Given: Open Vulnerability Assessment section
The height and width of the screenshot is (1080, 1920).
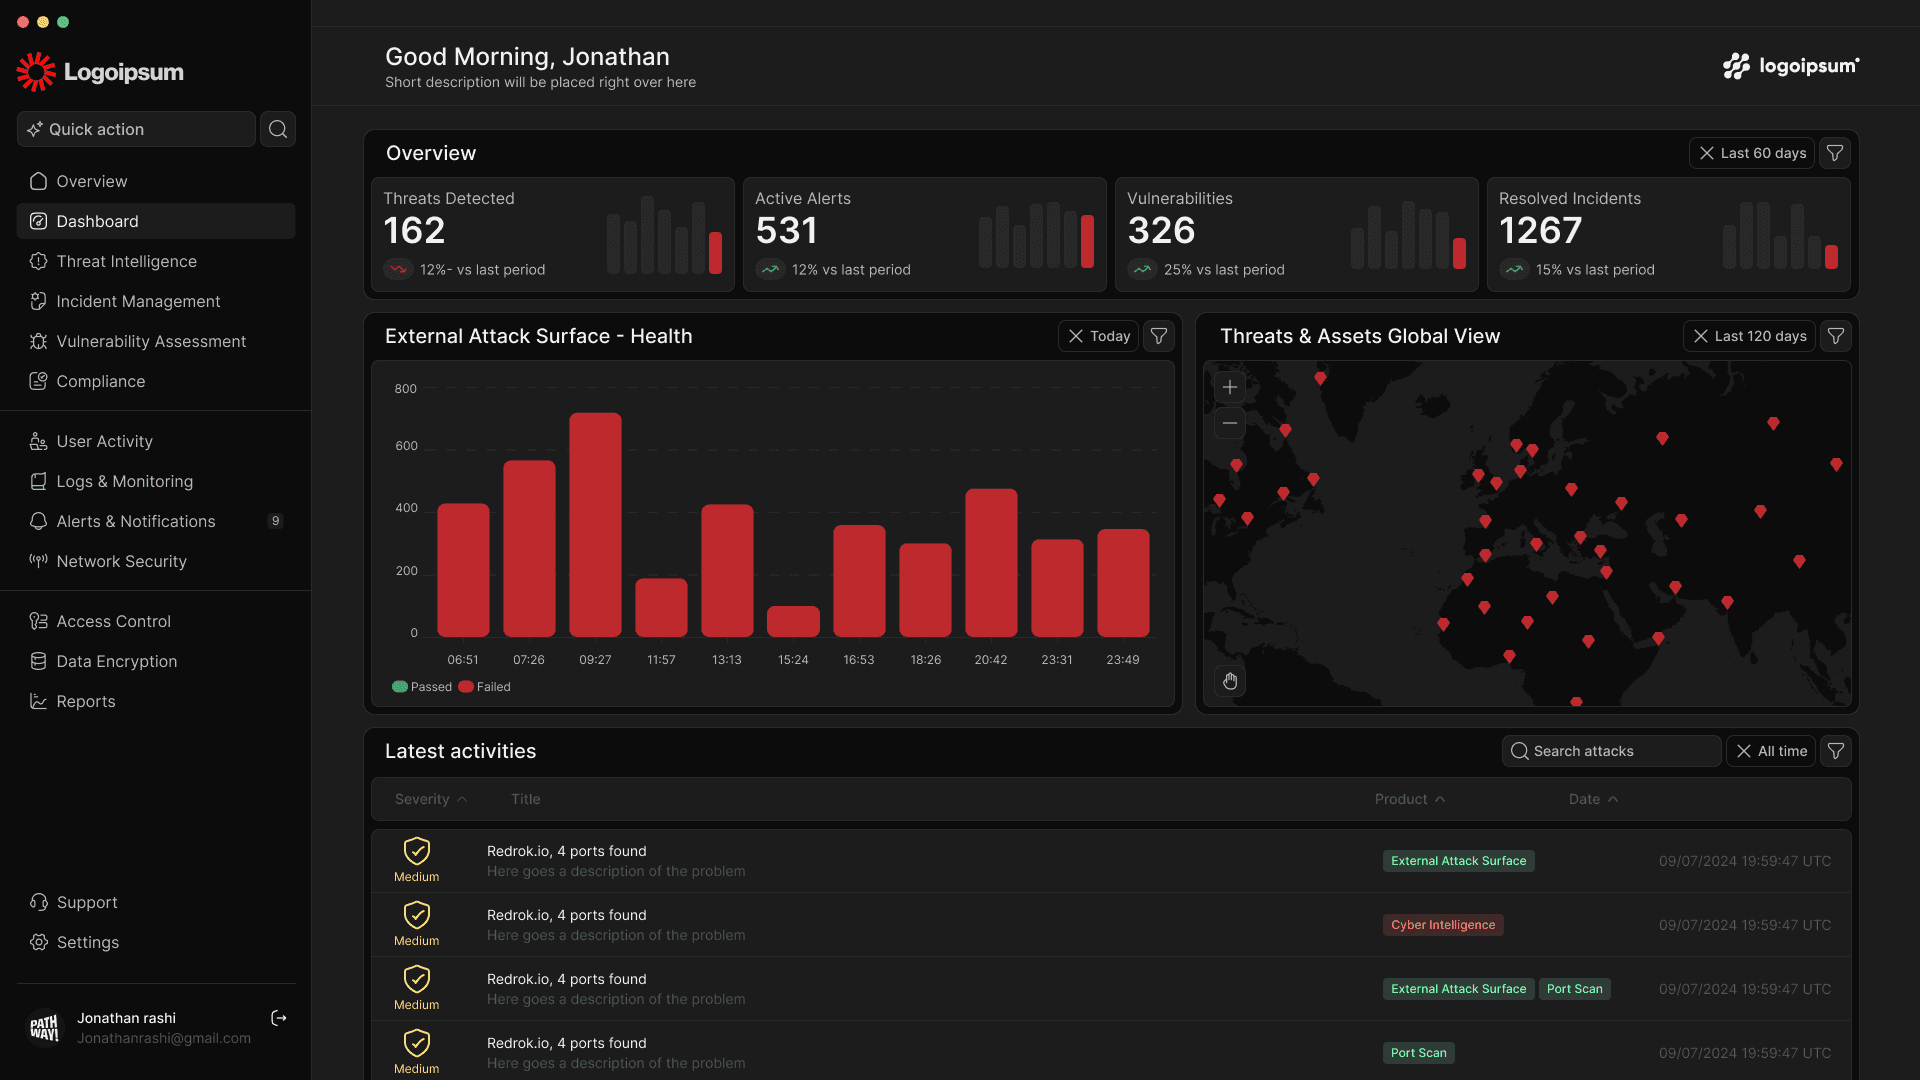Looking at the screenshot, I should click(156, 341).
